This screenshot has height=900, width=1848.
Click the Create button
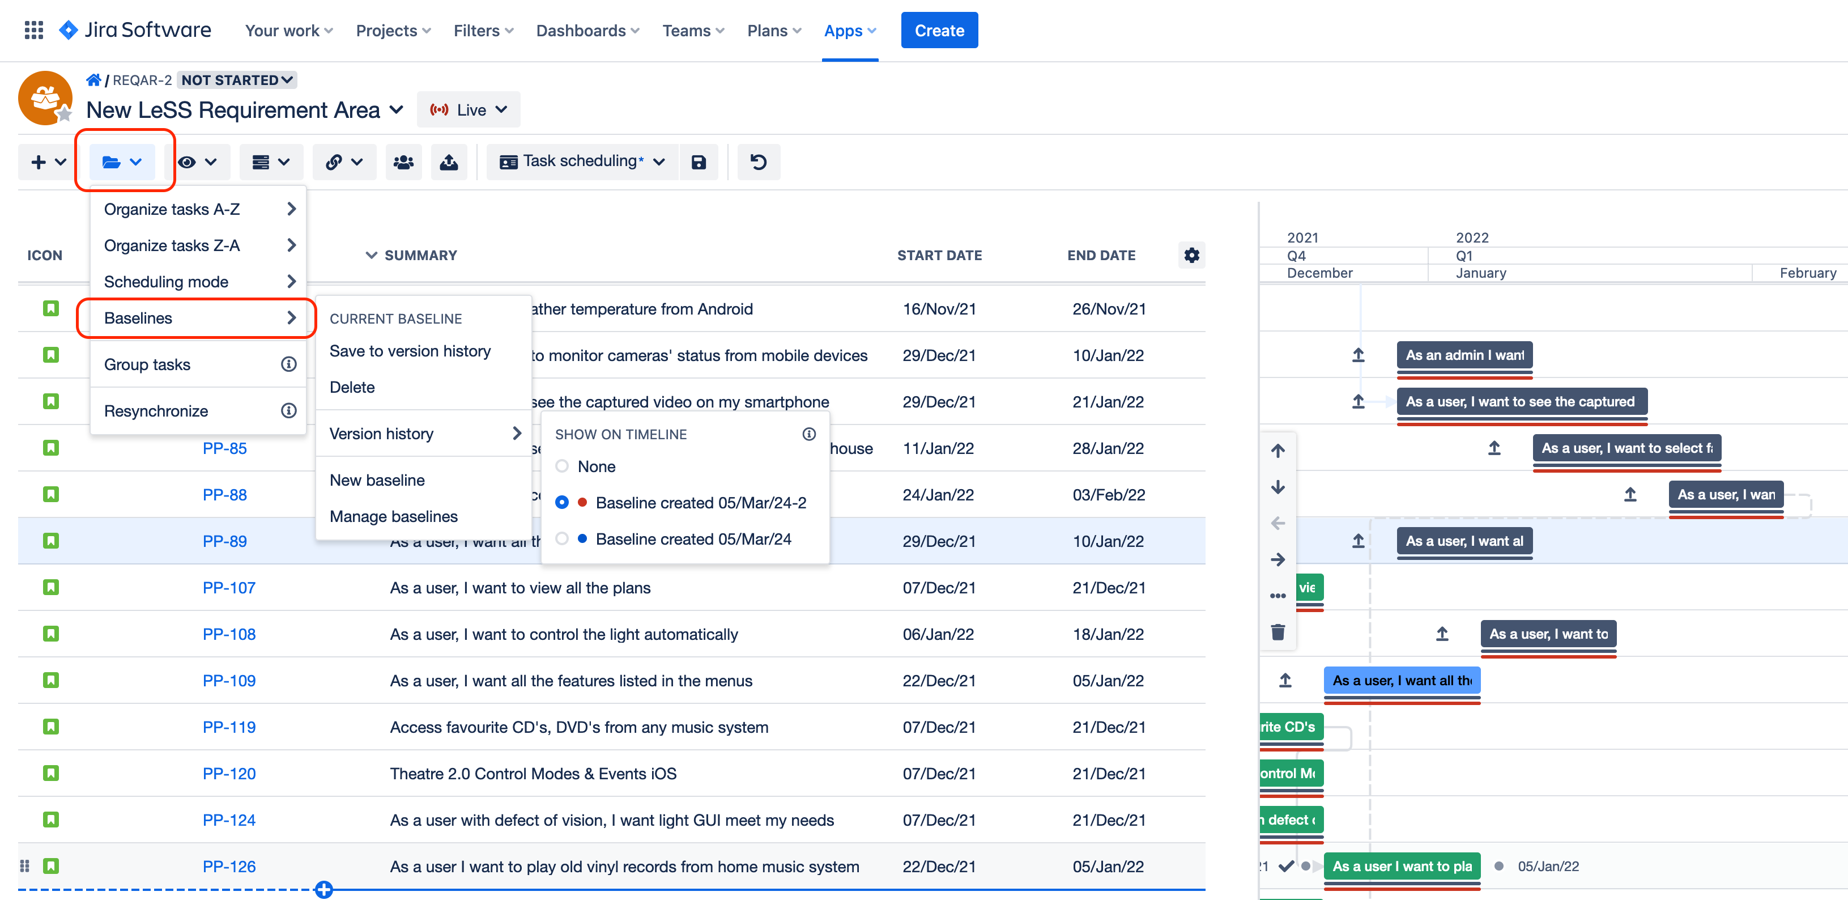(x=939, y=30)
